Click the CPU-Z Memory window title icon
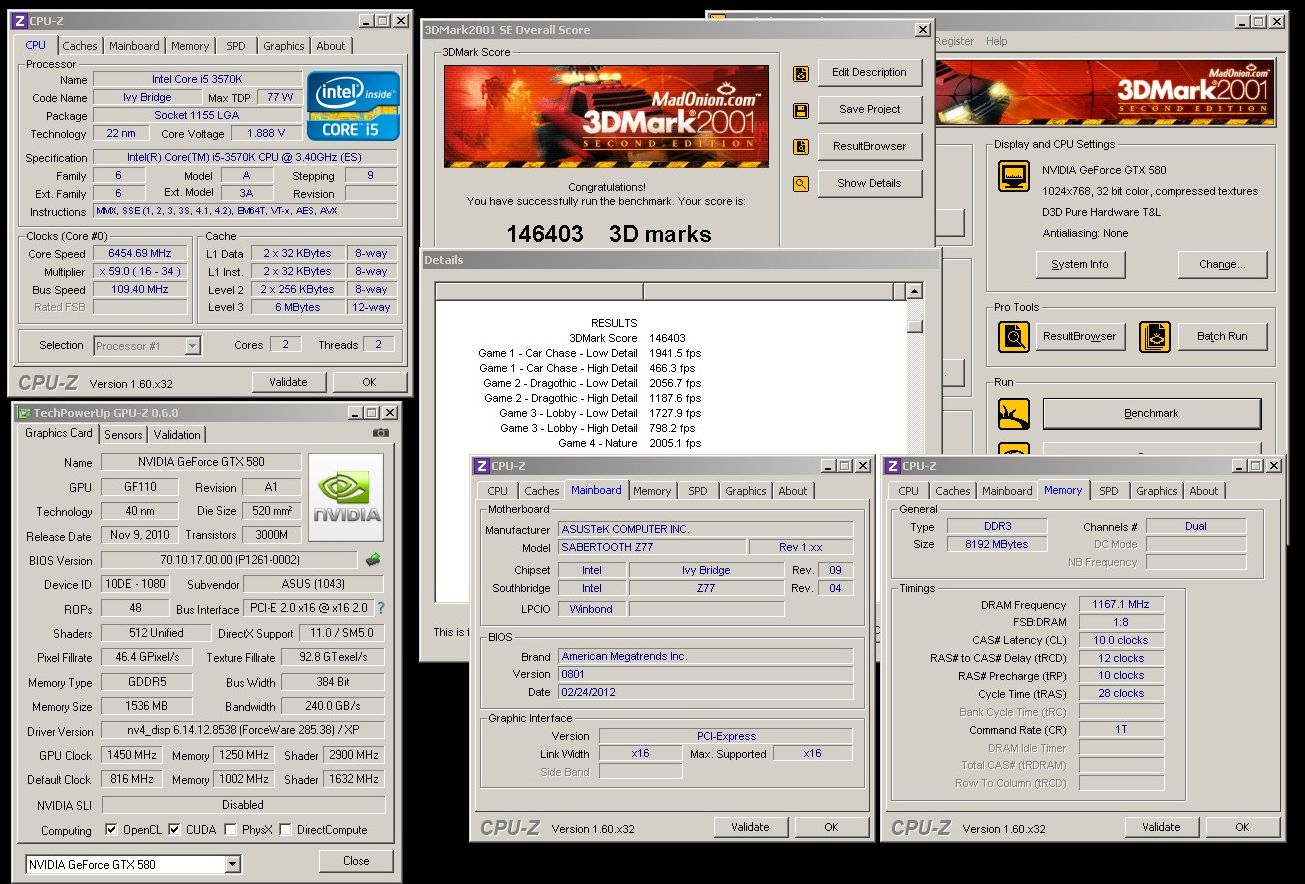Image resolution: width=1305 pixels, height=884 pixels. pyautogui.click(x=891, y=466)
